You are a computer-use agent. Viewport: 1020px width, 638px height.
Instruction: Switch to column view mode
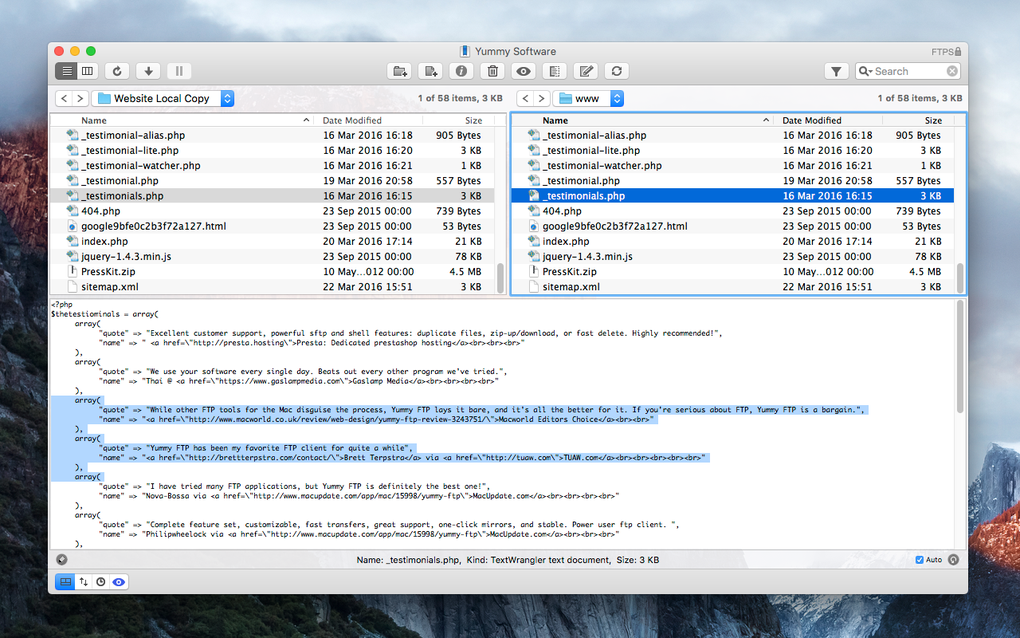click(x=88, y=71)
